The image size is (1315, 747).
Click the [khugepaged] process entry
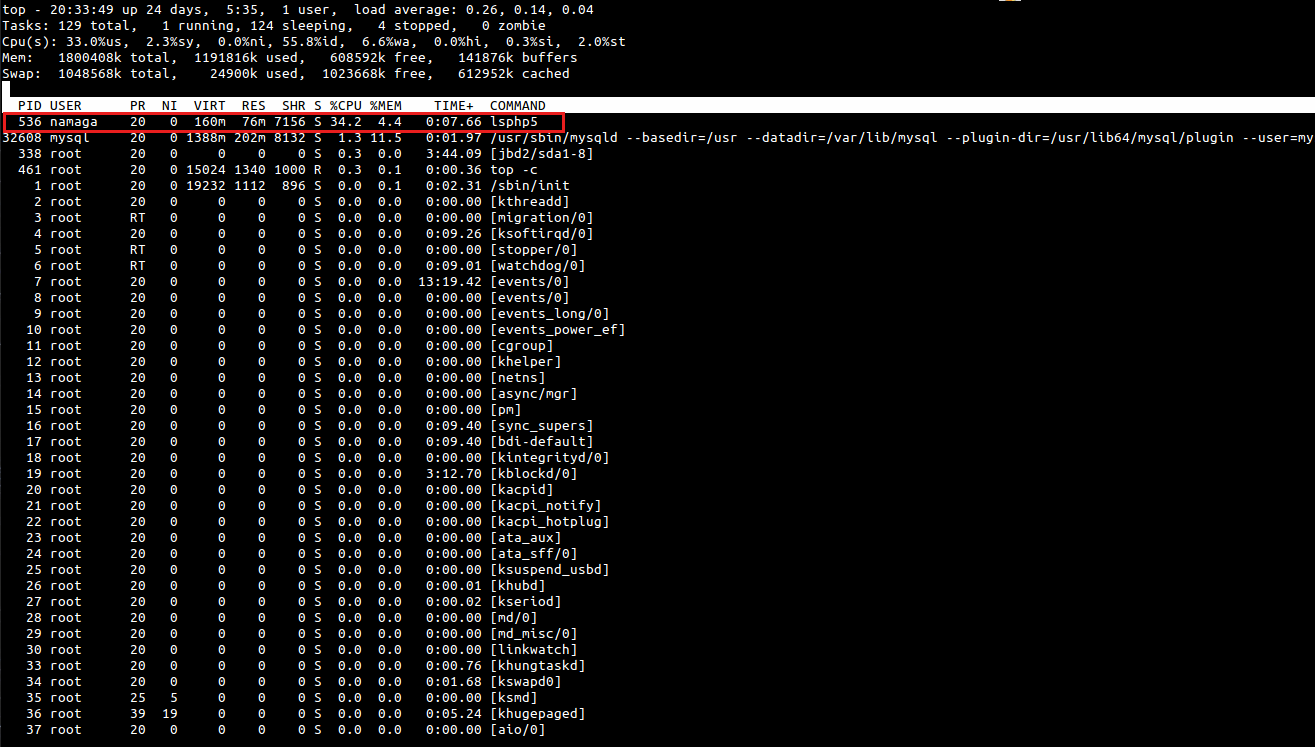click(x=538, y=713)
